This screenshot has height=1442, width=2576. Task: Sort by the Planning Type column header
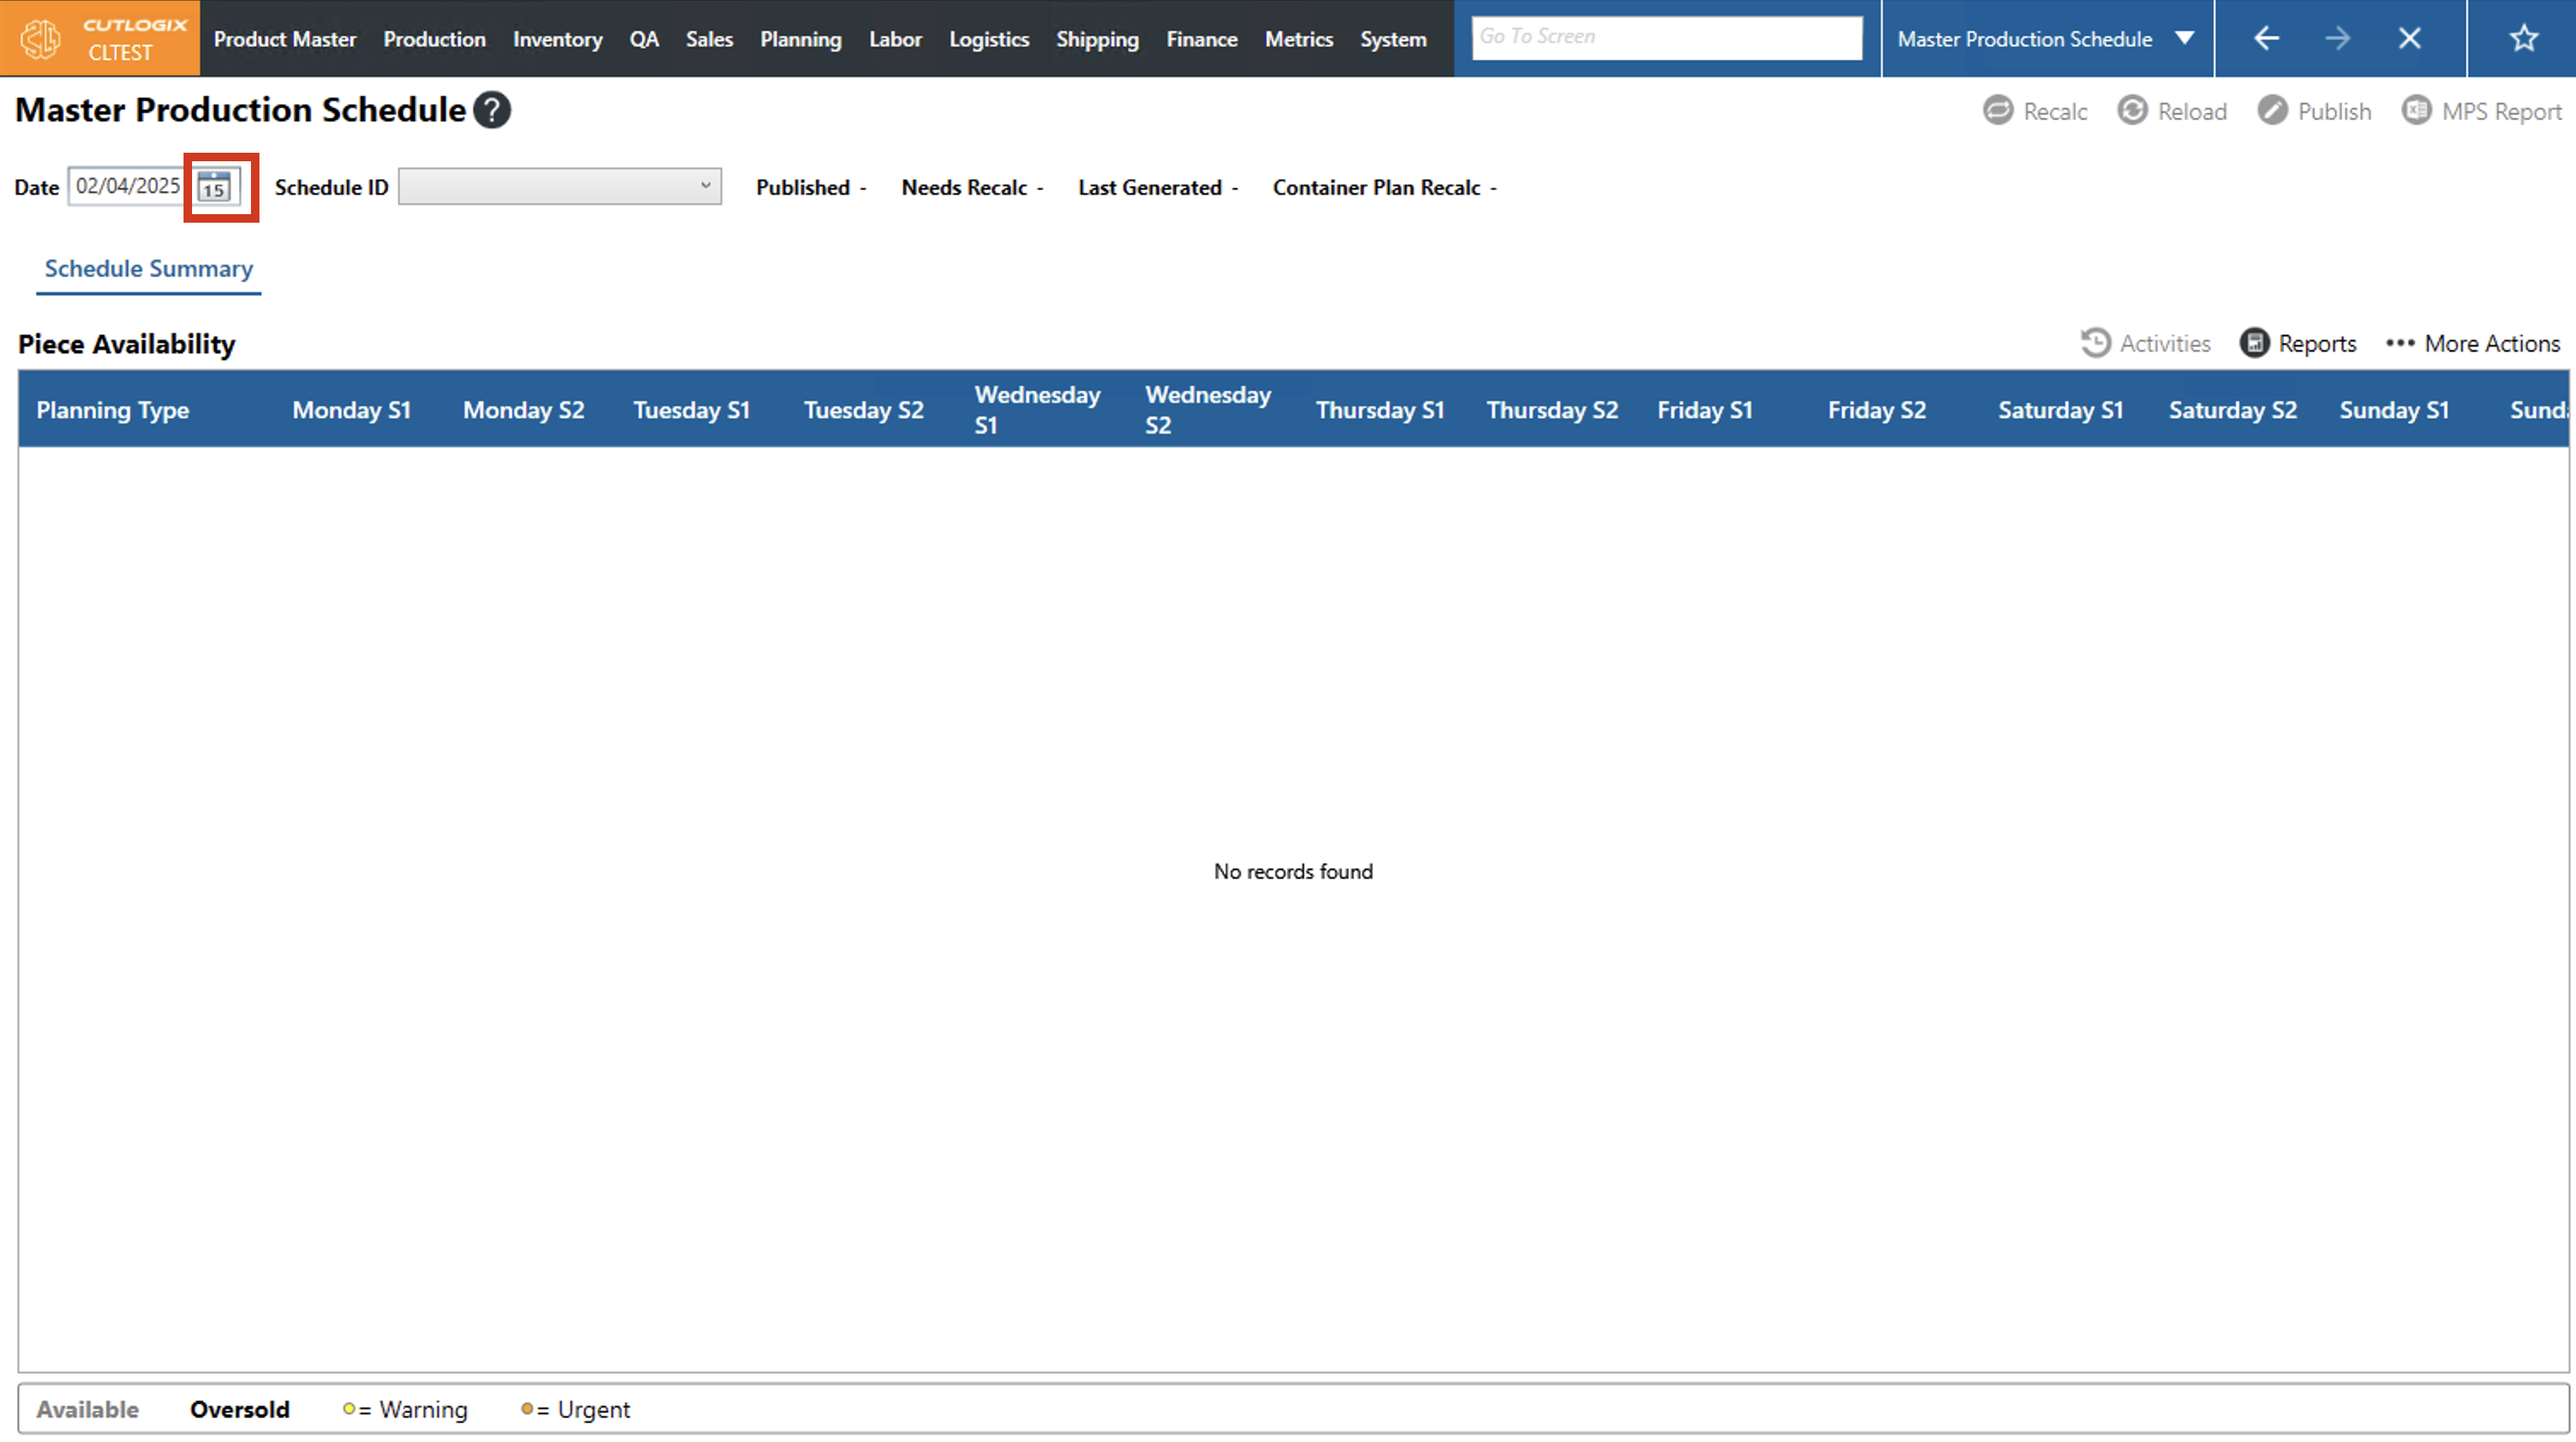tap(113, 409)
